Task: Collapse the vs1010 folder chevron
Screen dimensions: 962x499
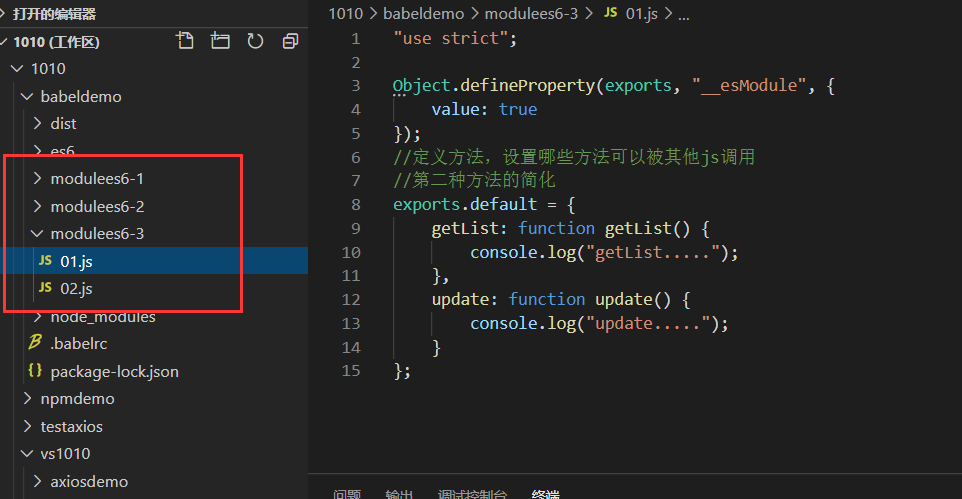Action: [x=27, y=454]
